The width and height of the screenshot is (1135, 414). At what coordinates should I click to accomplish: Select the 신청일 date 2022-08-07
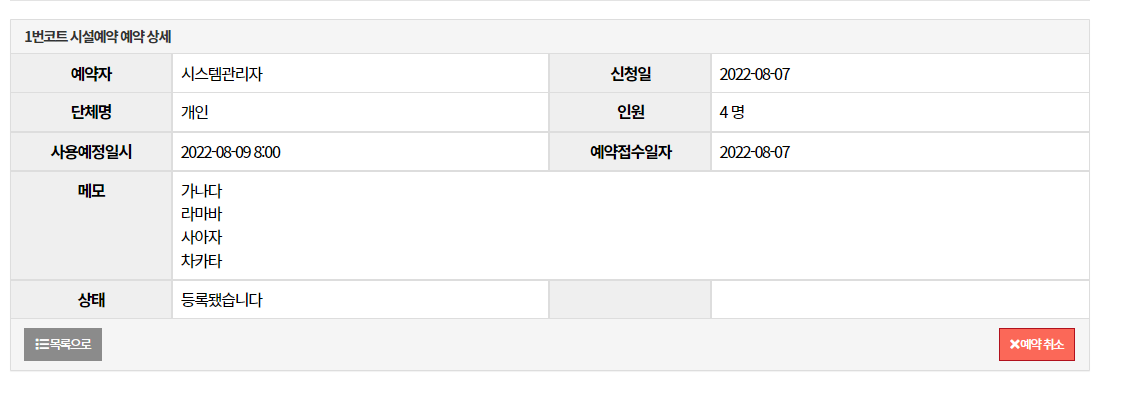tap(754, 74)
